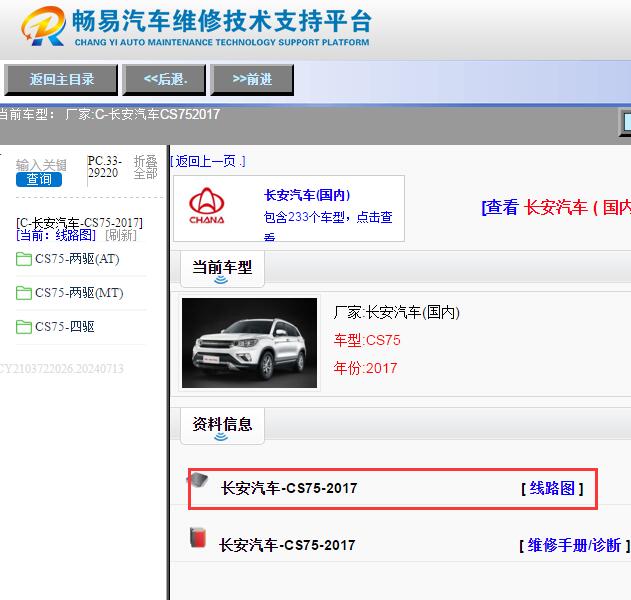Select the 资料信息 tab
This screenshot has height=600, width=631.
[x=222, y=425]
